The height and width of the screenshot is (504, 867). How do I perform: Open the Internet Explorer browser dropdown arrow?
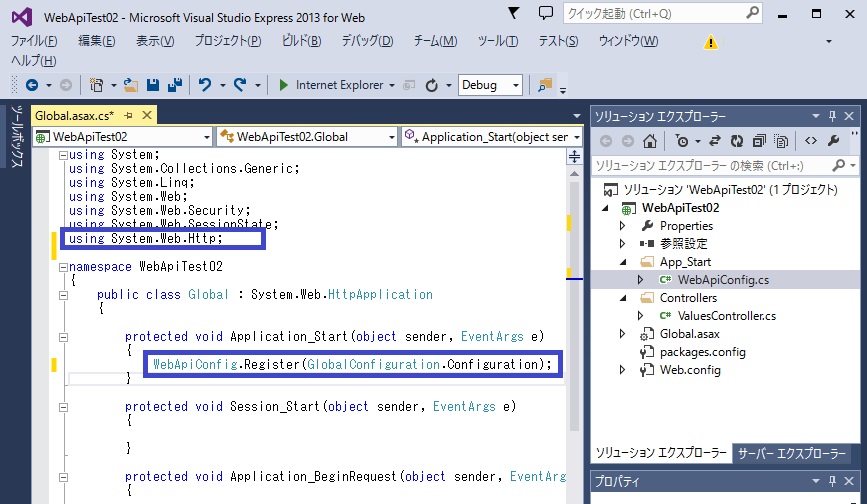[x=391, y=85]
